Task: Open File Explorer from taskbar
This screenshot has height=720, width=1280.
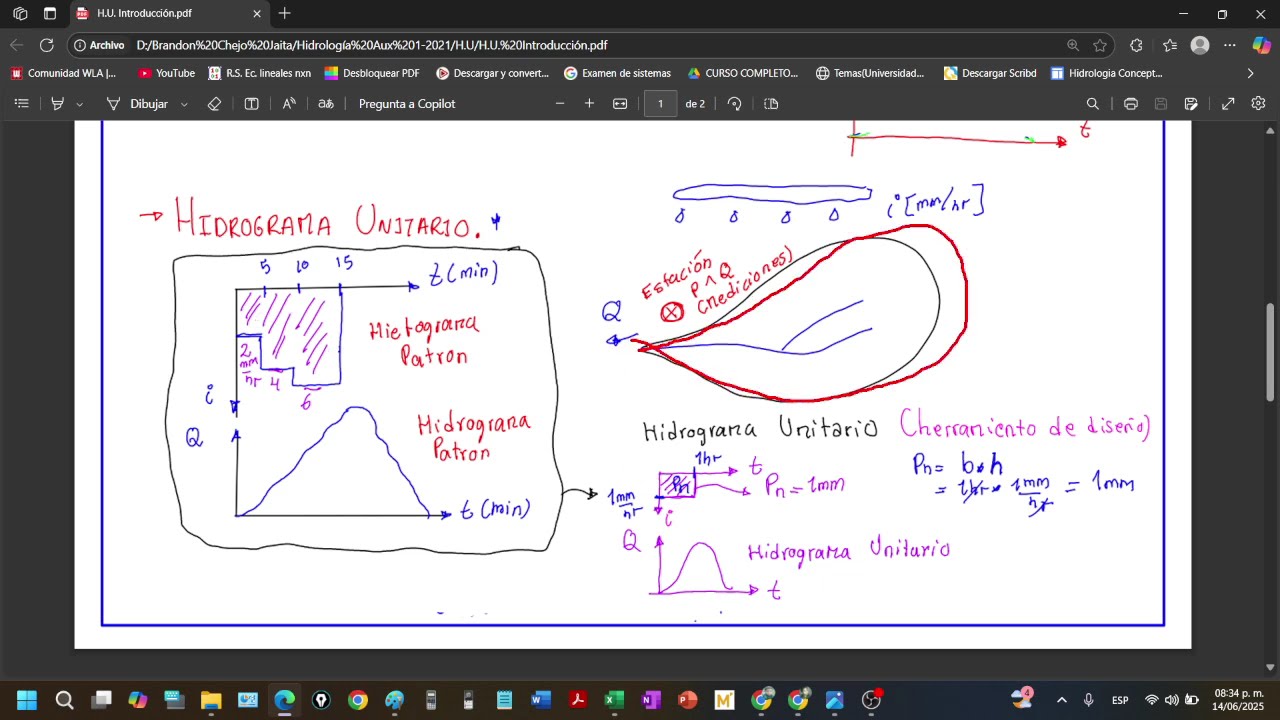Action: pos(211,700)
